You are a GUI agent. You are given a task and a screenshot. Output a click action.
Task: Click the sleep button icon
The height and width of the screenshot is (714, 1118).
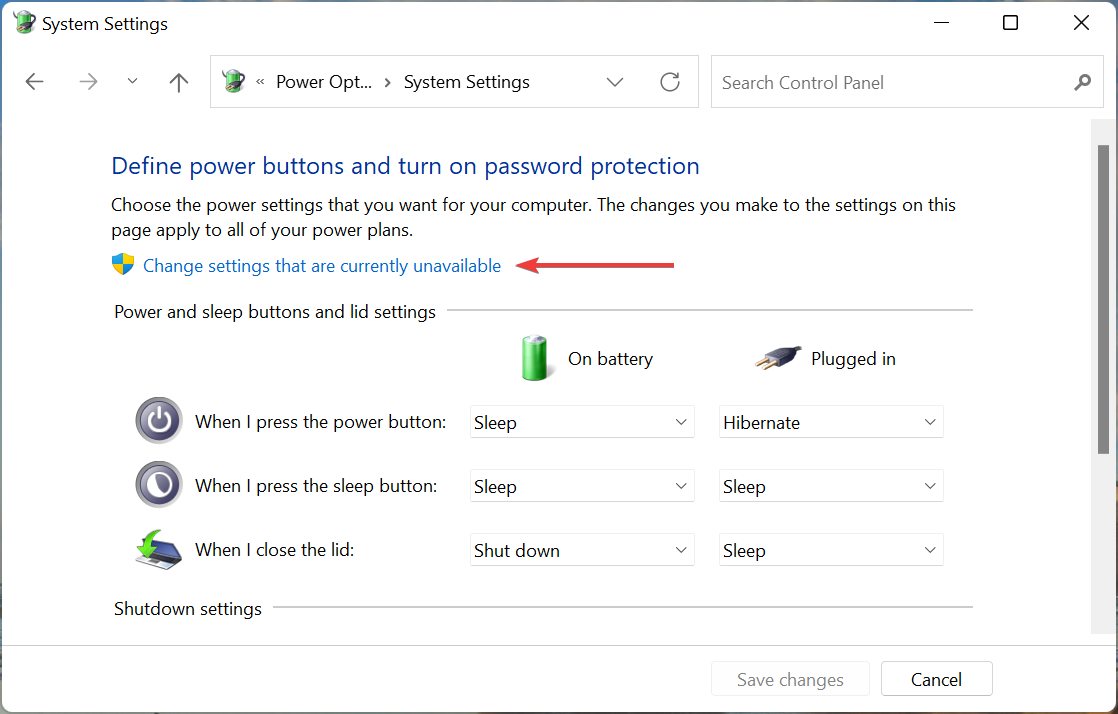(x=158, y=485)
